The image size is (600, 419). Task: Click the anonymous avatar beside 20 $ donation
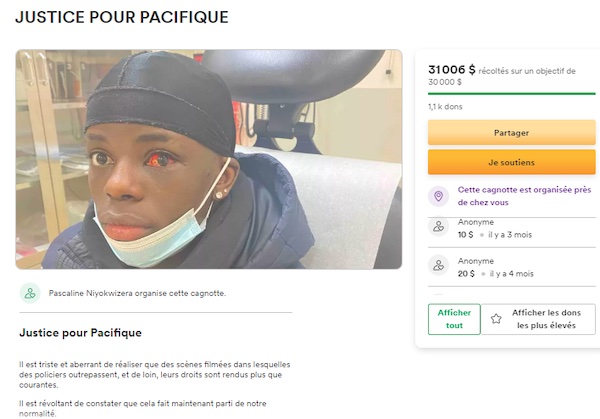[x=439, y=265]
